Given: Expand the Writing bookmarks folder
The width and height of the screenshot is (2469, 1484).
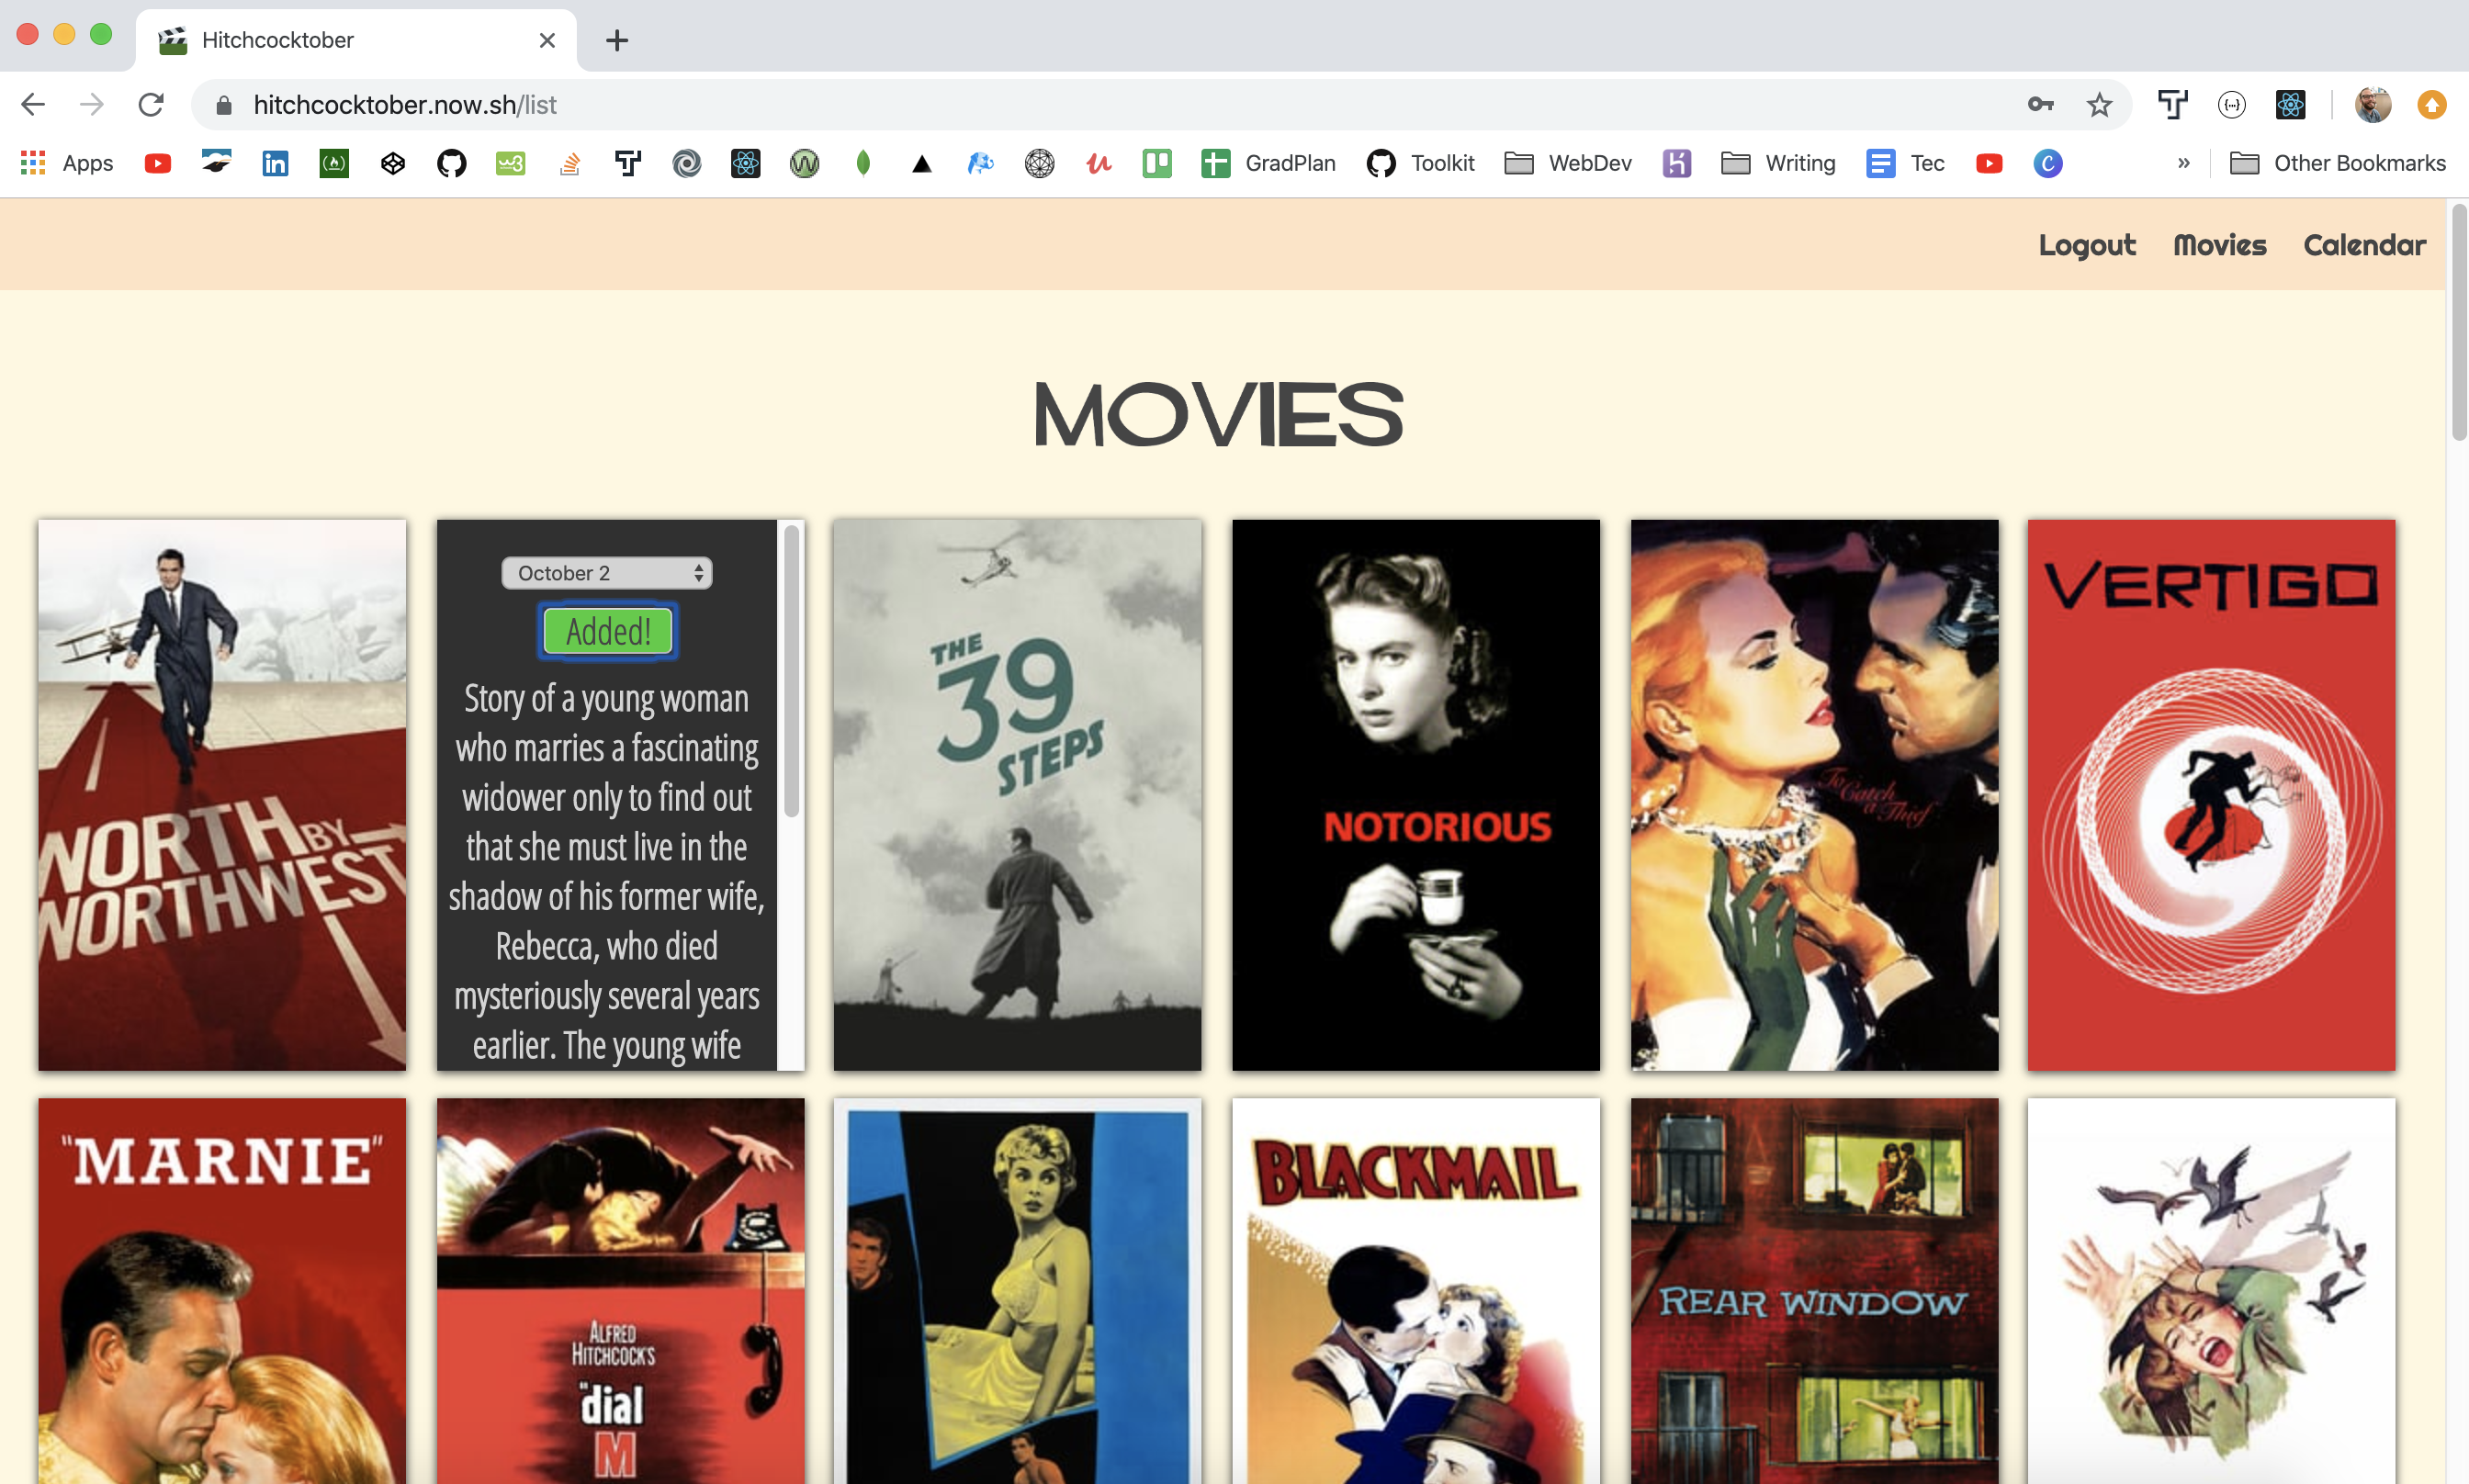Looking at the screenshot, I should point(1778,163).
